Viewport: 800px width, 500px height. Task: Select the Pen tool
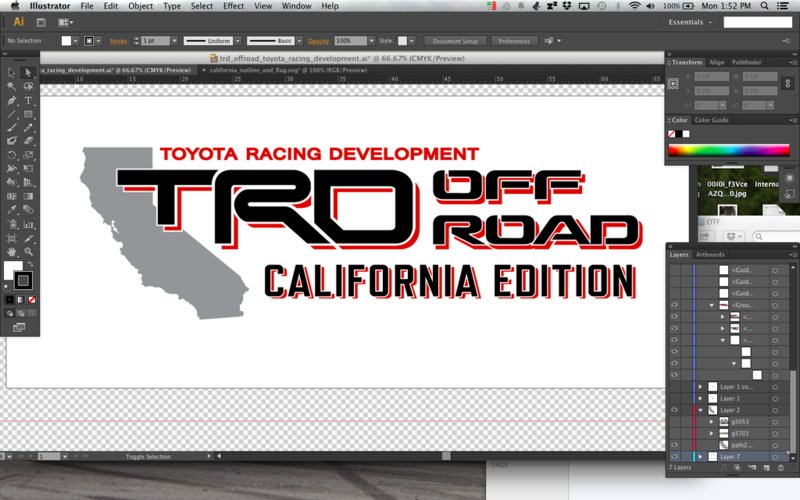tap(12, 101)
